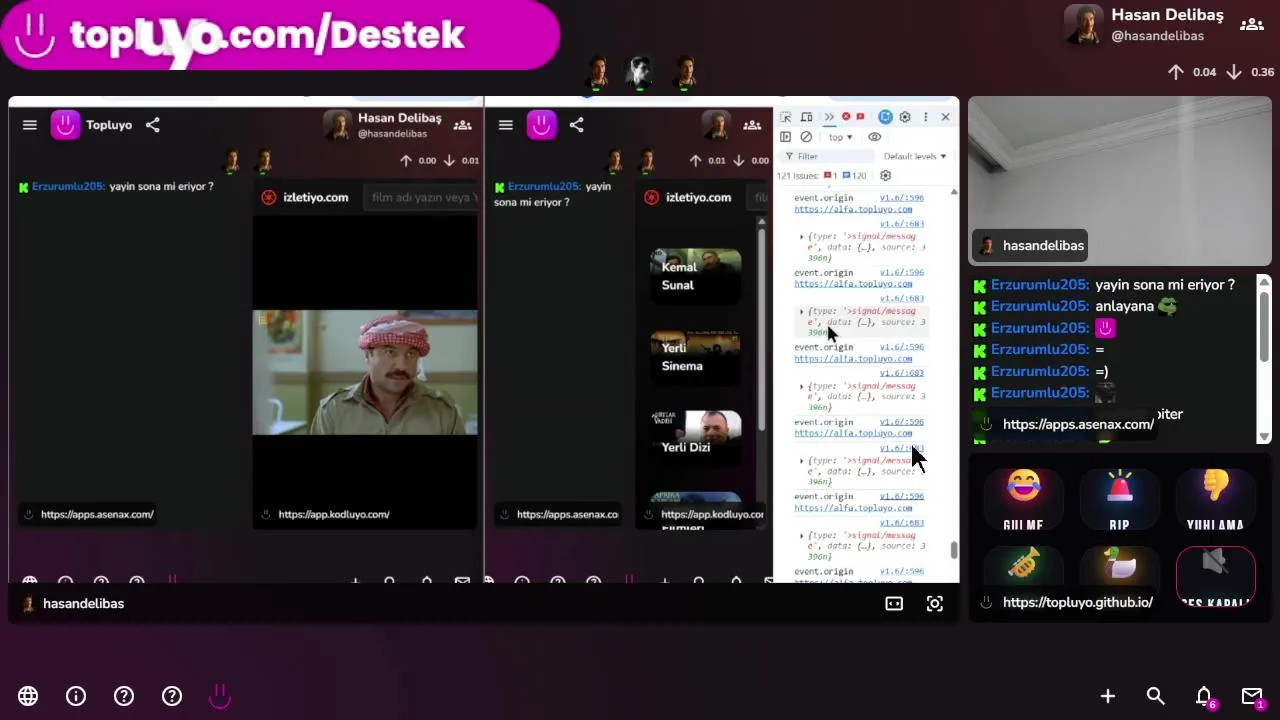Open the Yerli Sinema category
Image resolution: width=1280 pixels, height=720 pixels.
tap(696, 357)
